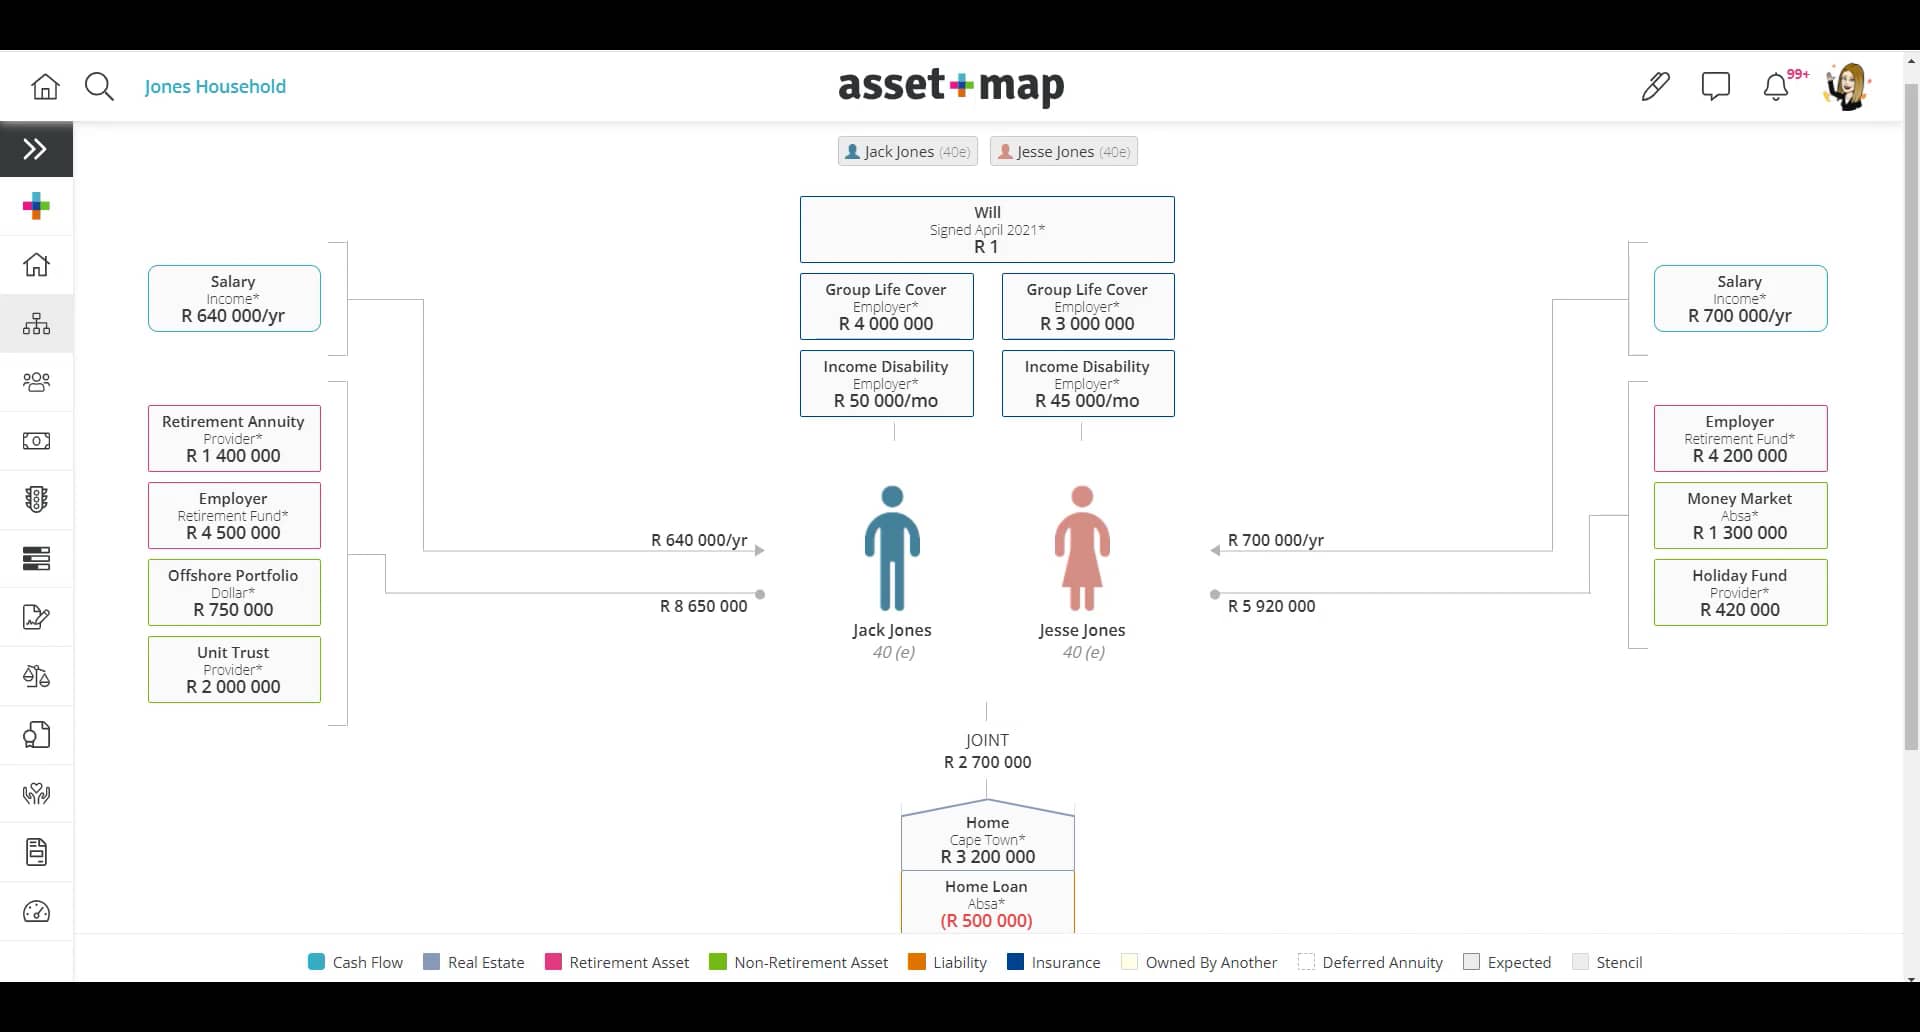Image resolution: width=1920 pixels, height=1032 pixels.
Task: Select the gauge dashboard icon at sidebar bottom
Action: (36, 911)
